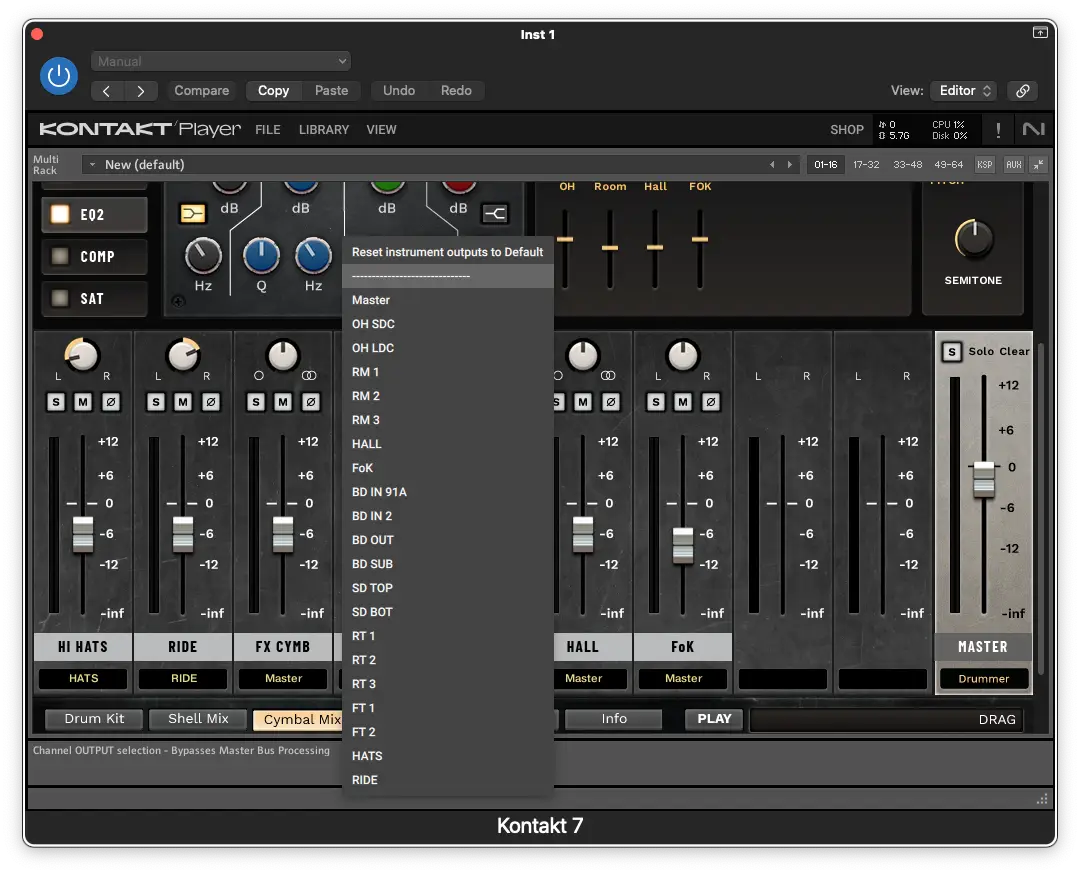Go to next preset arrow
Screen dimensions: 1080x874
click(141, 91)
